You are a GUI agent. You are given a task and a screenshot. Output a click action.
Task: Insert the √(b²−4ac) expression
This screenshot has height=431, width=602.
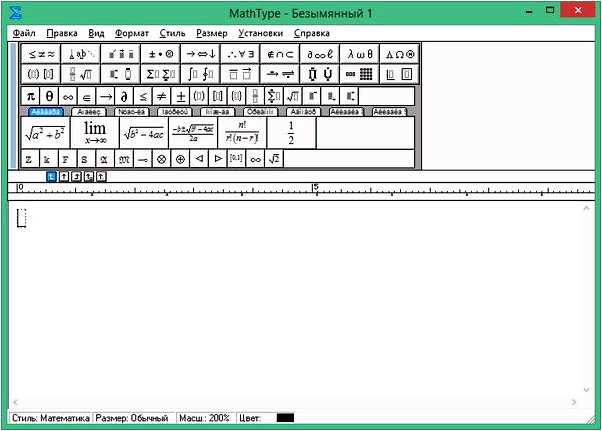coord(144,132)
